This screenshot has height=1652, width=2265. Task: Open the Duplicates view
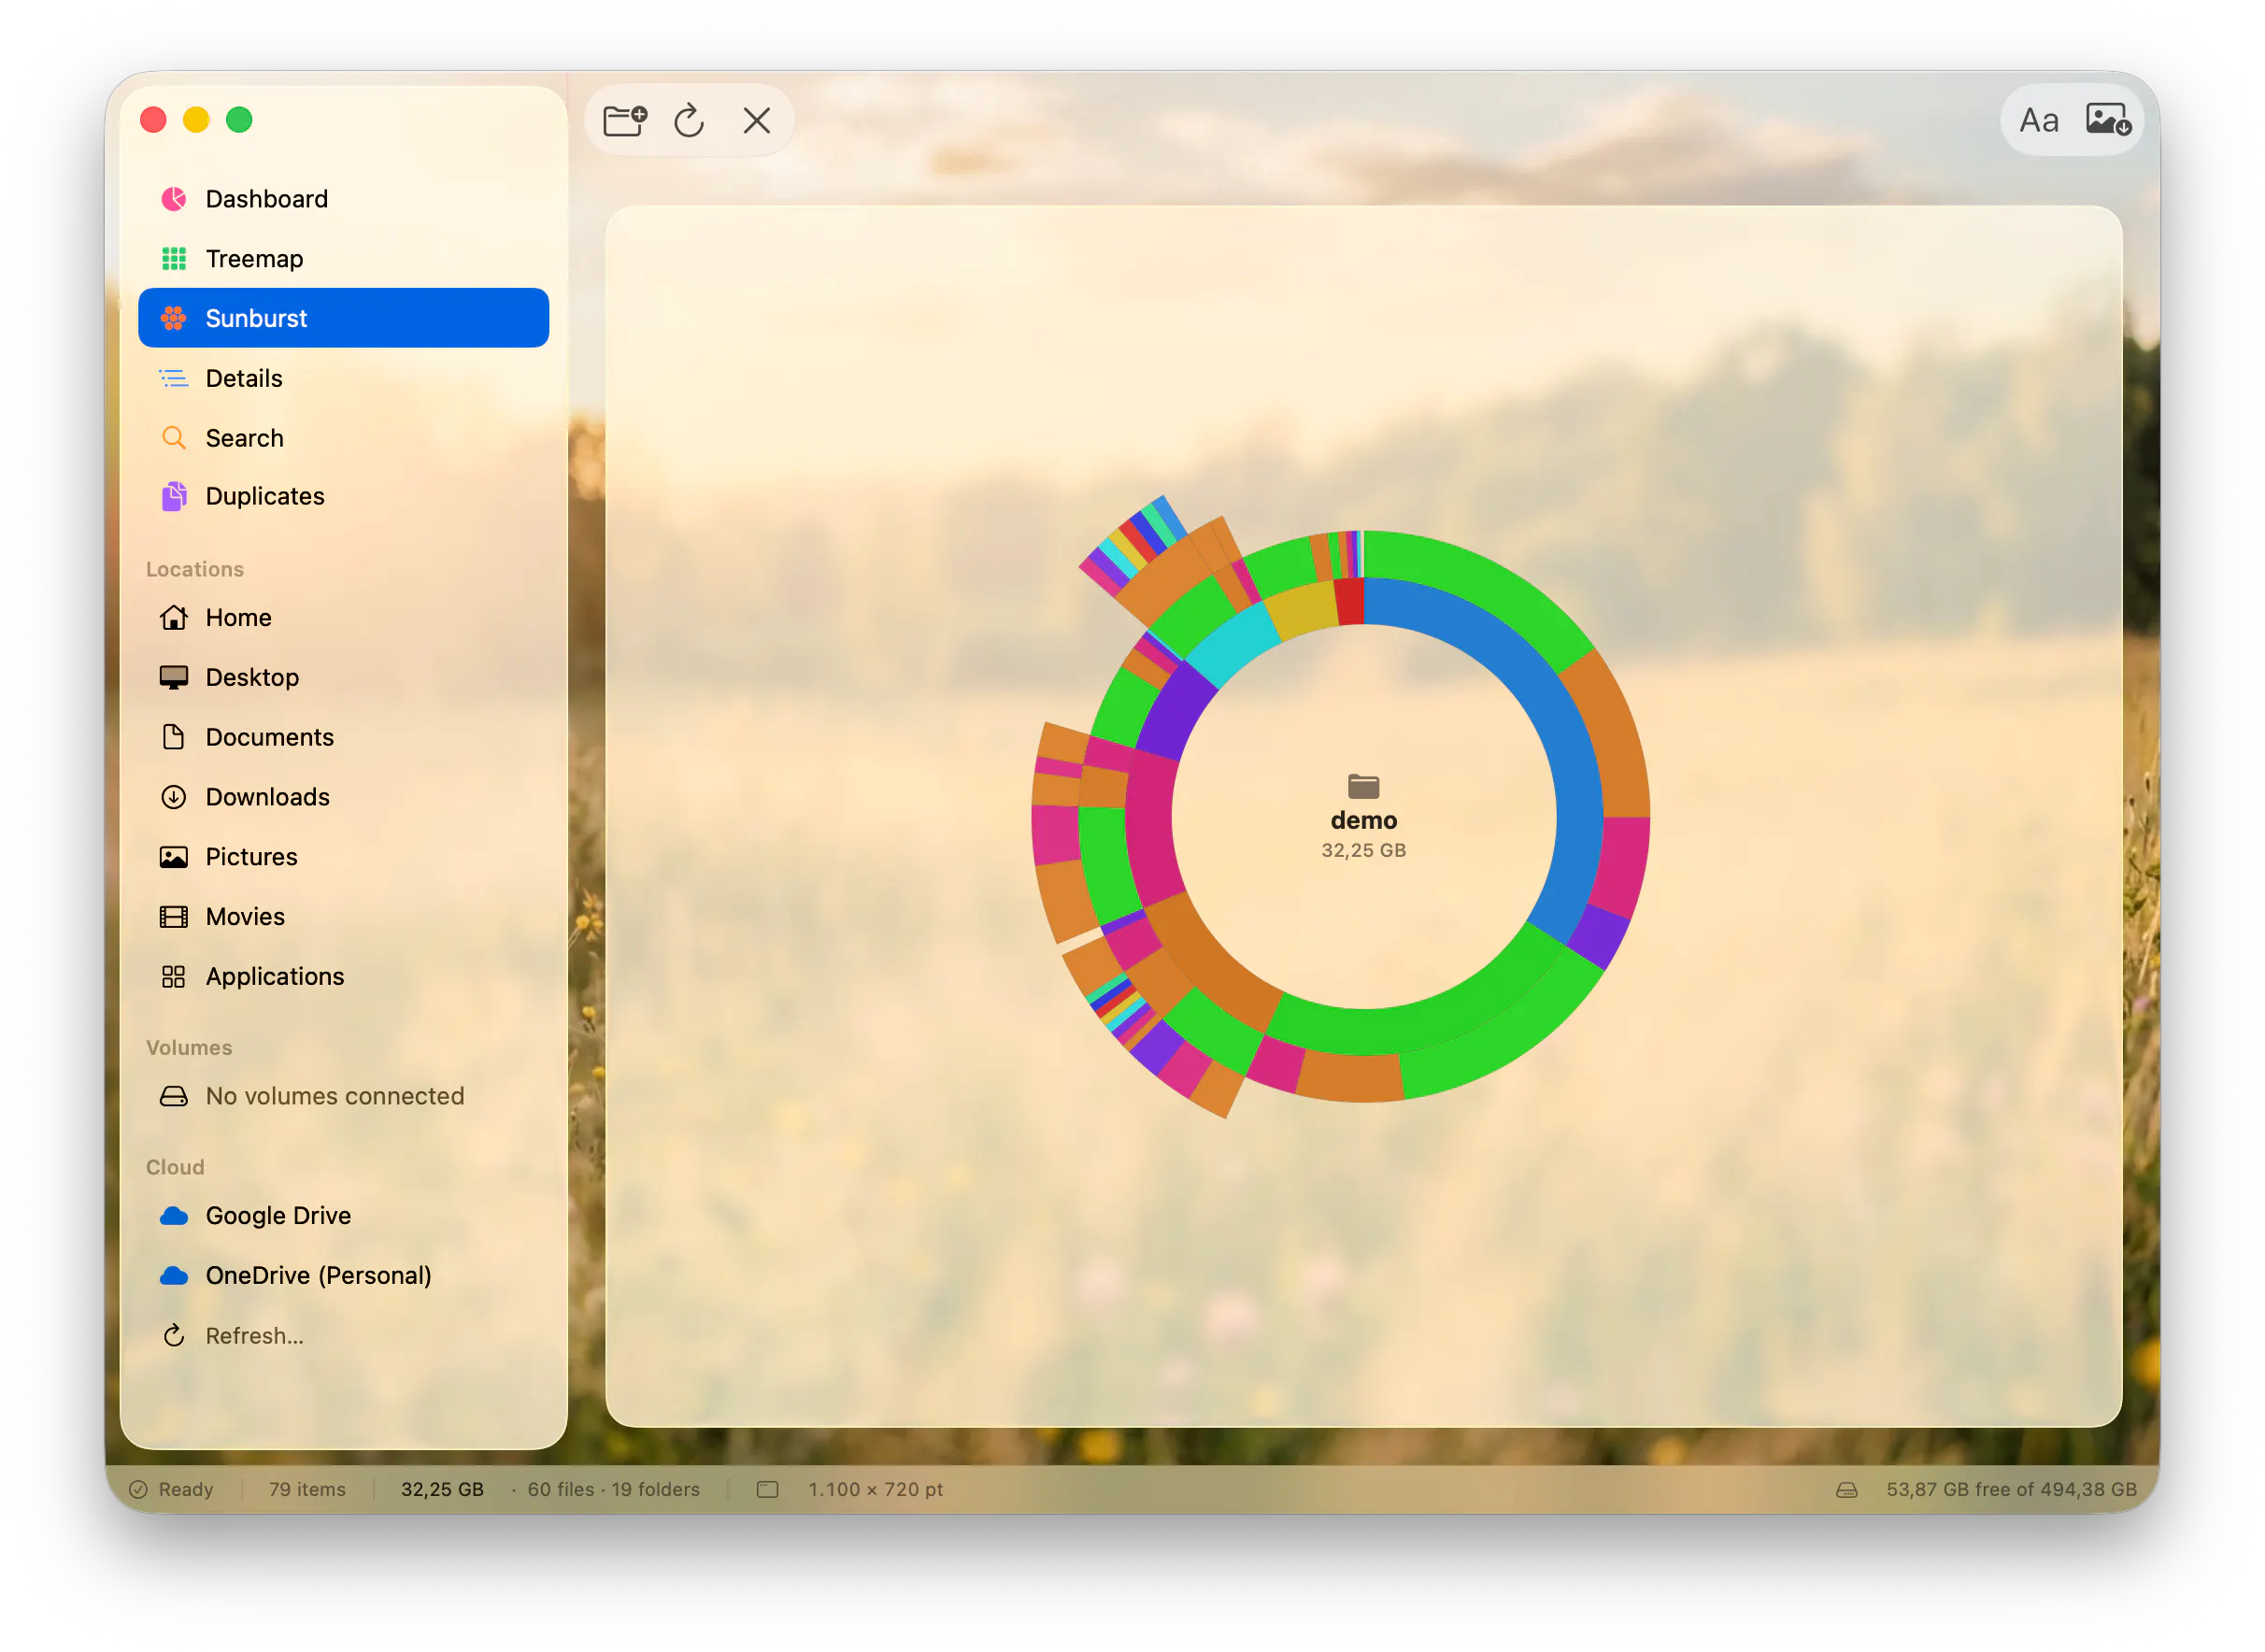[343, 497]
